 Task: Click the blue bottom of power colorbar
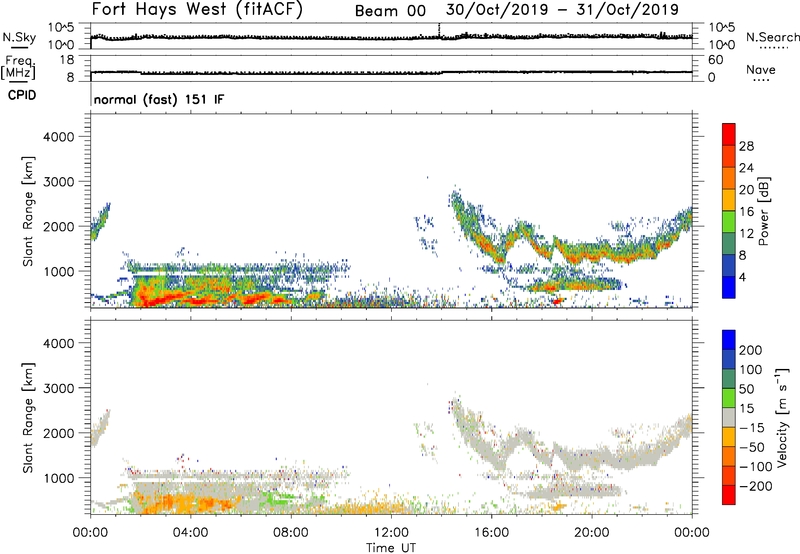[x=729, y=287]
